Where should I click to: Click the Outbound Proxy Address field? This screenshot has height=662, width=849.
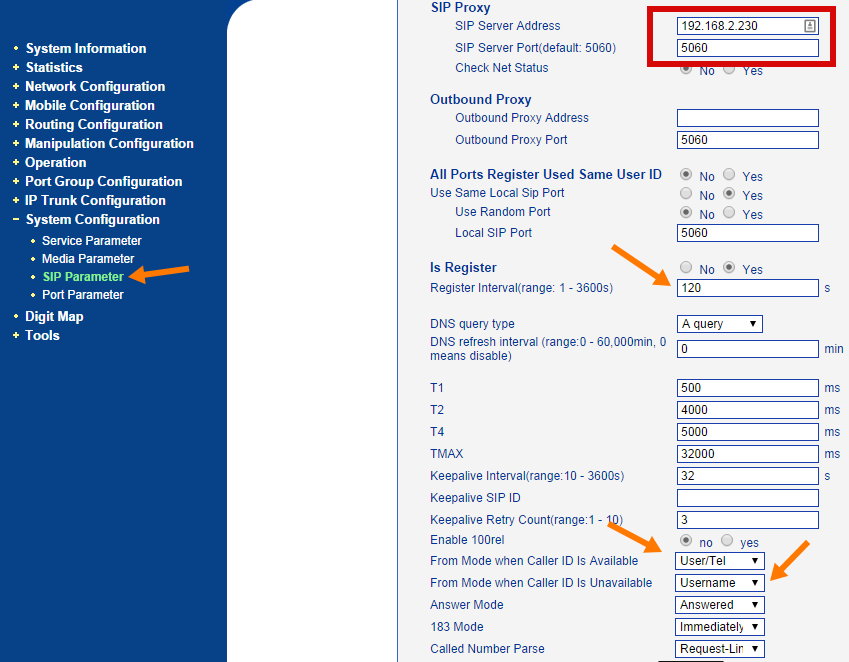pos(747,118)
